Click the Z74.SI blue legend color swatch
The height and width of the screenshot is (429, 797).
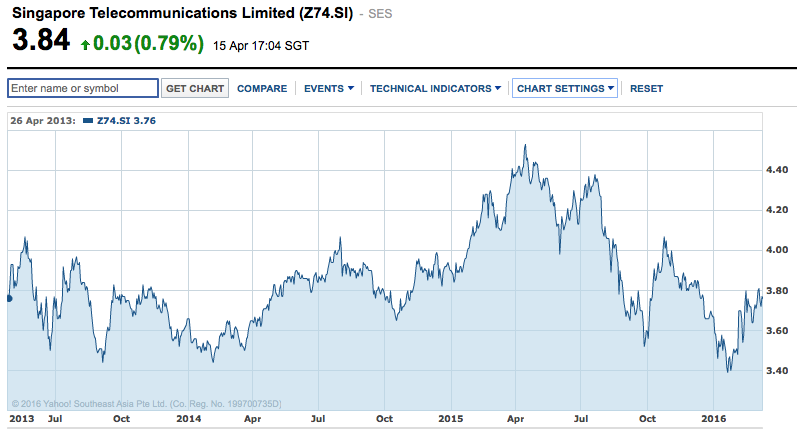[x=88, y=121]
